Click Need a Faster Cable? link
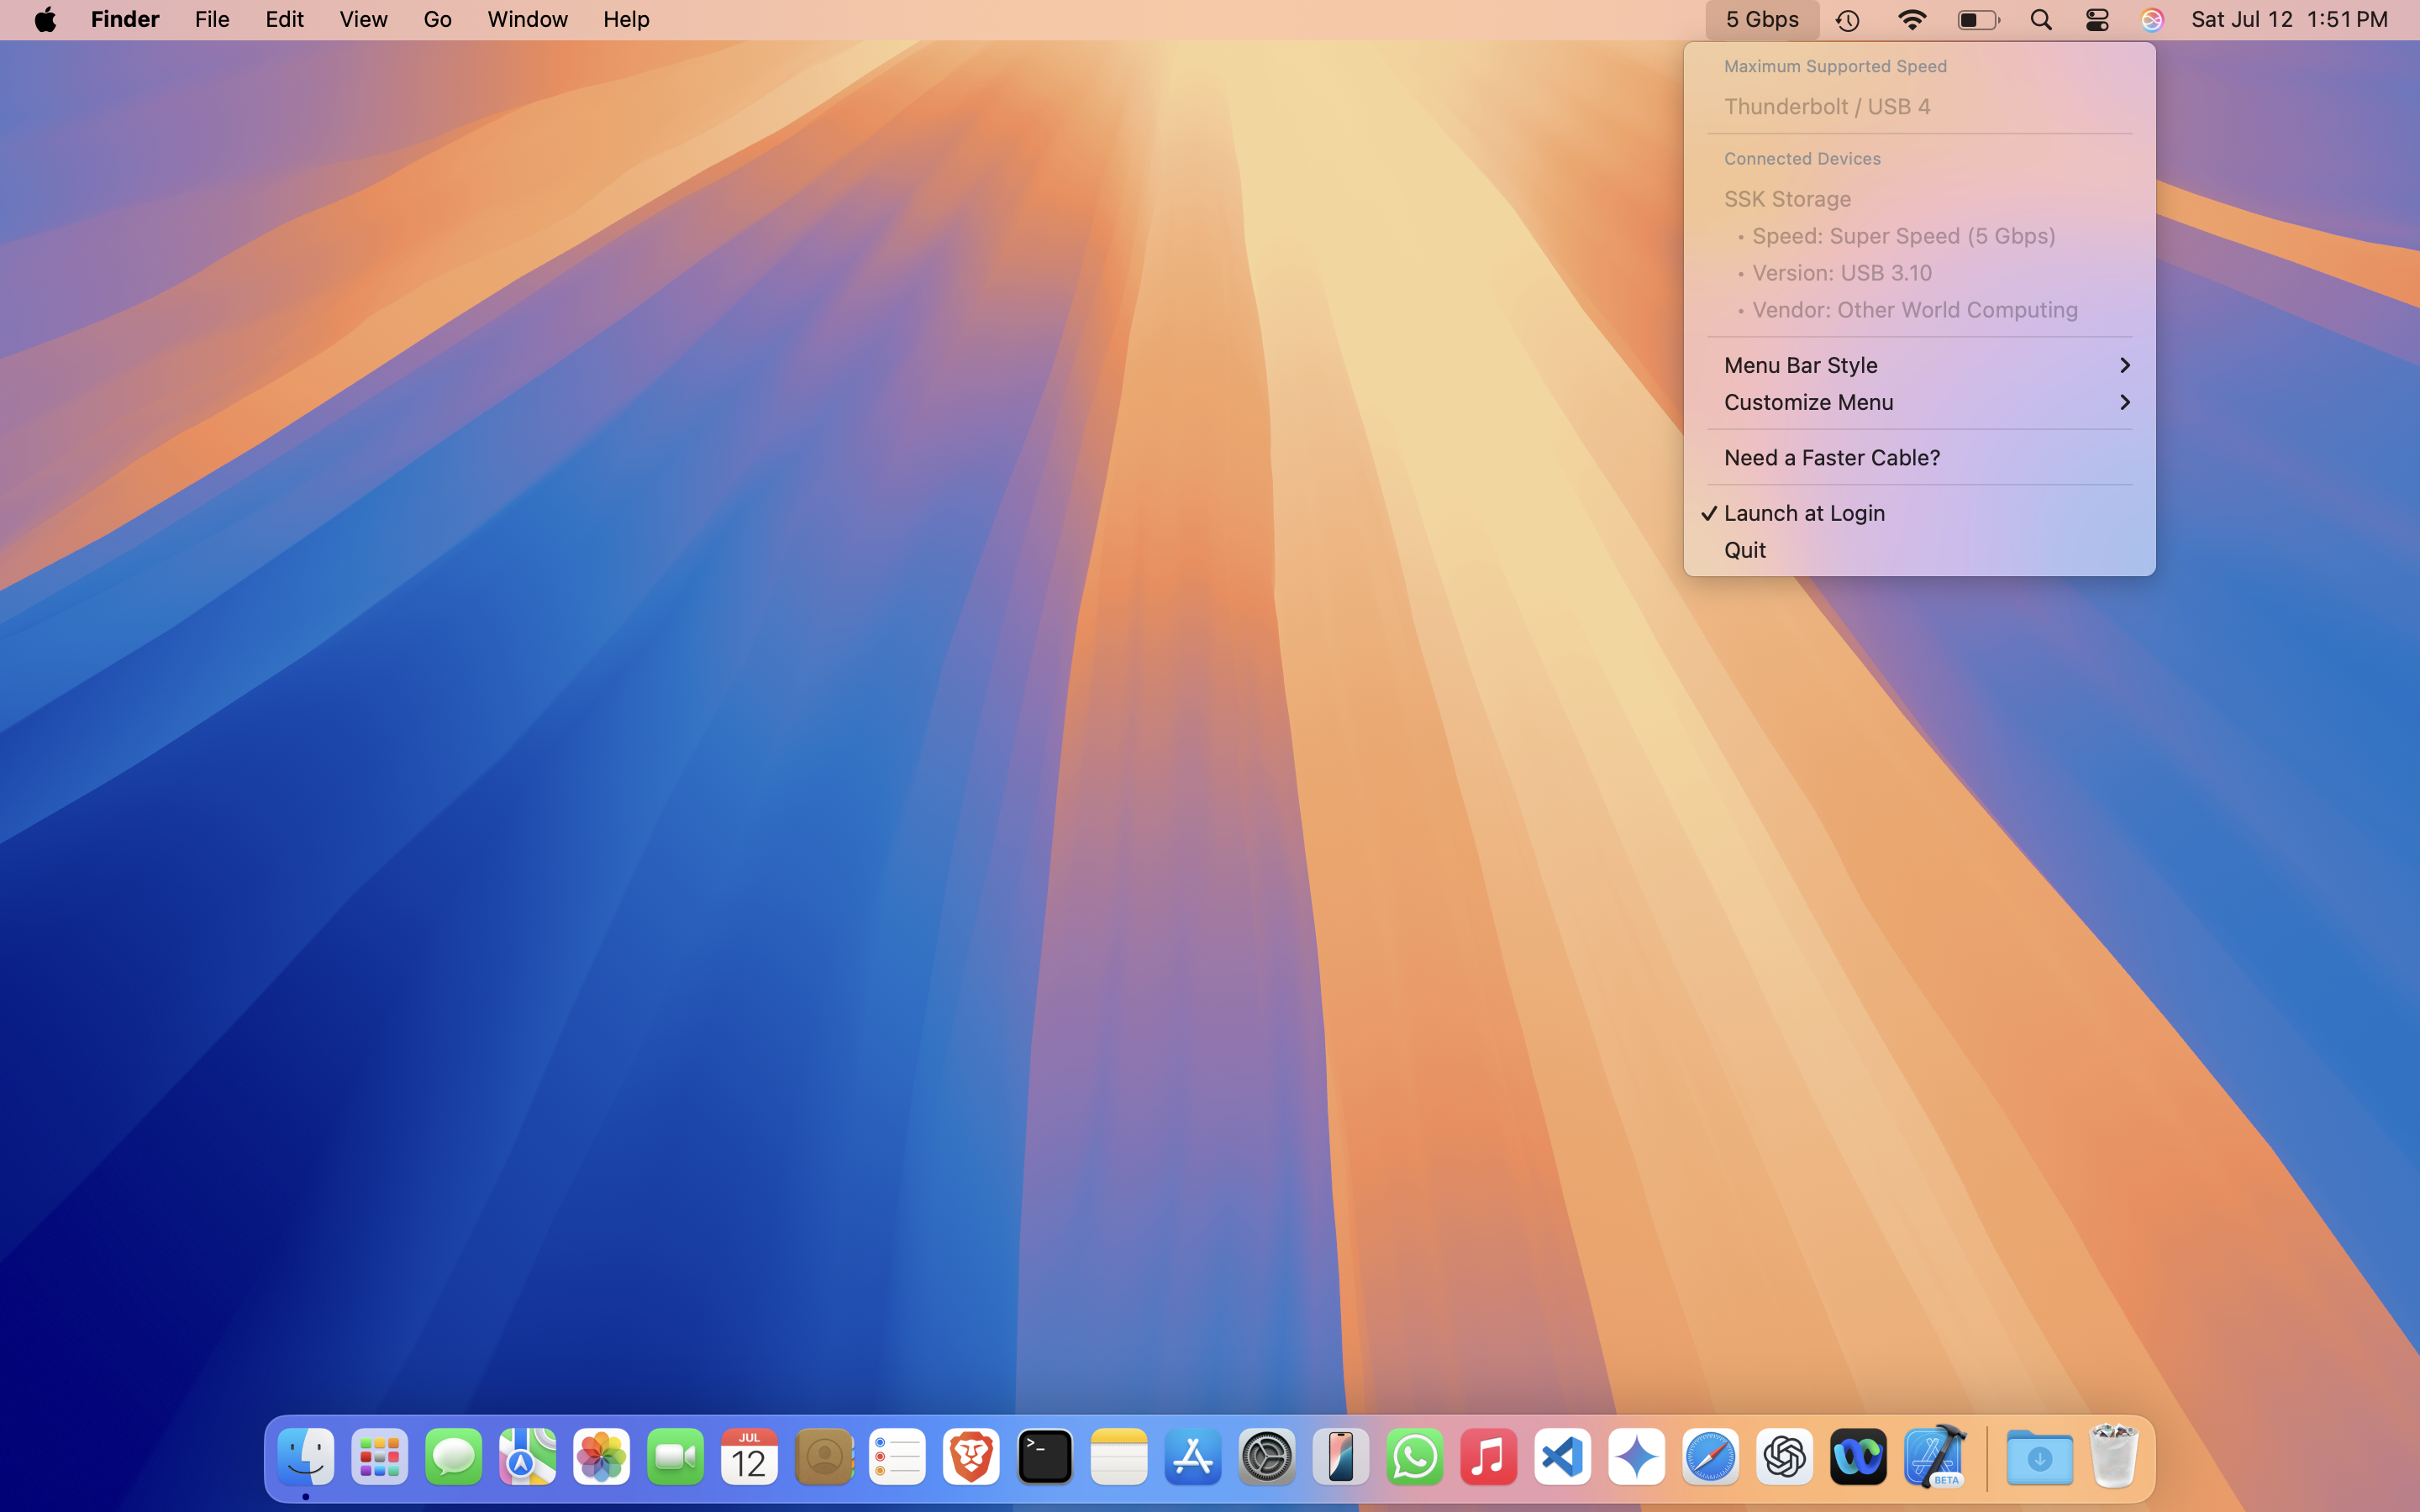2420x1512 pixels. click(x=1831, y=457)
